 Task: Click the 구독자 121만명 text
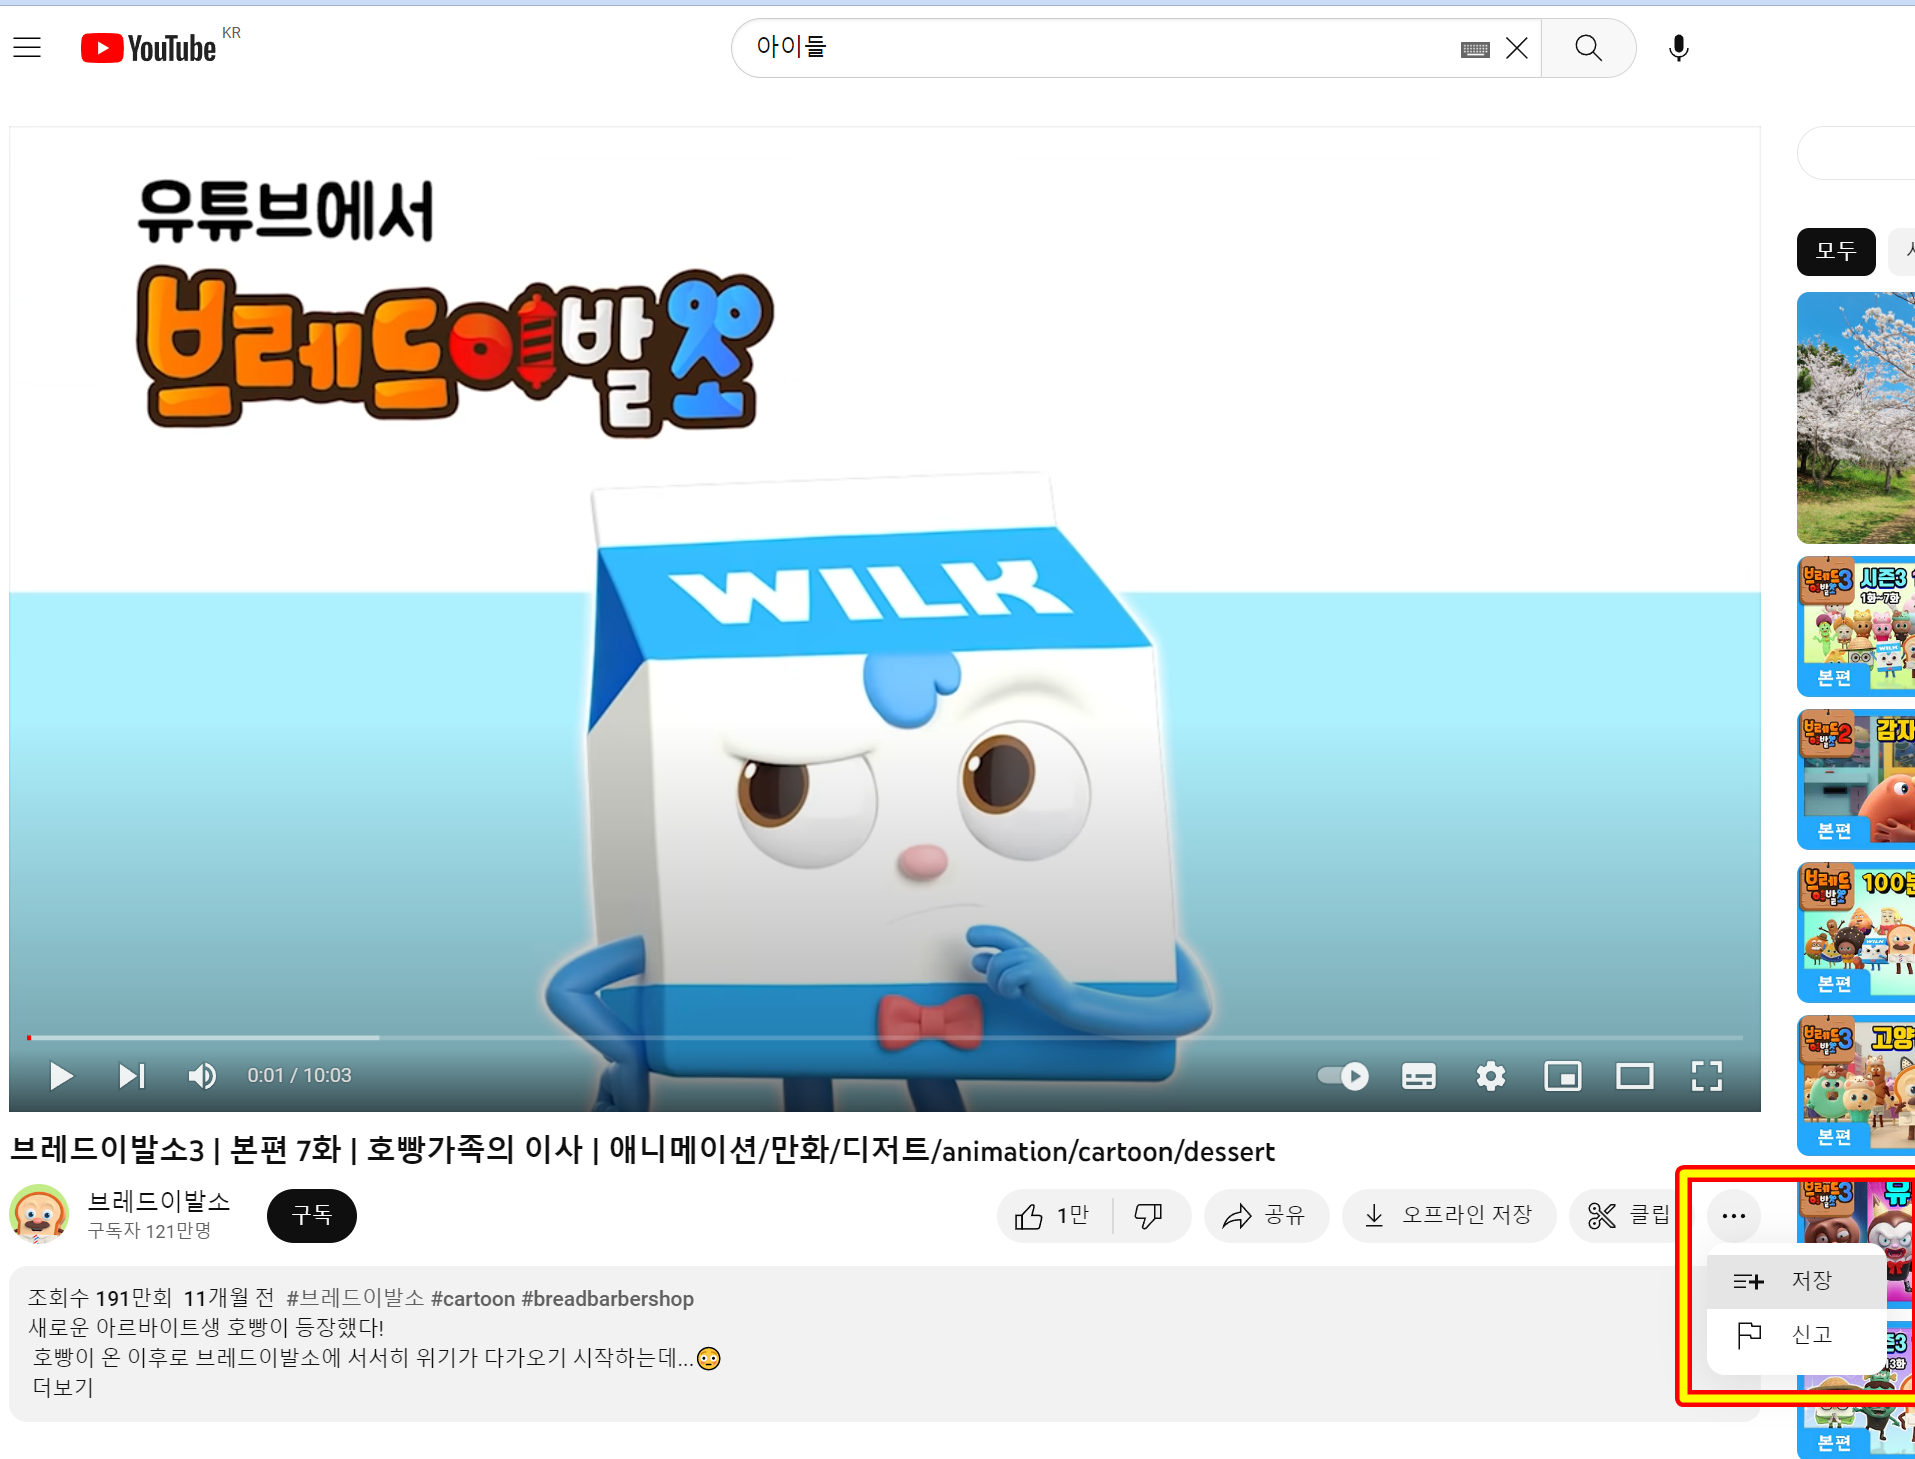pos(149,1231)
